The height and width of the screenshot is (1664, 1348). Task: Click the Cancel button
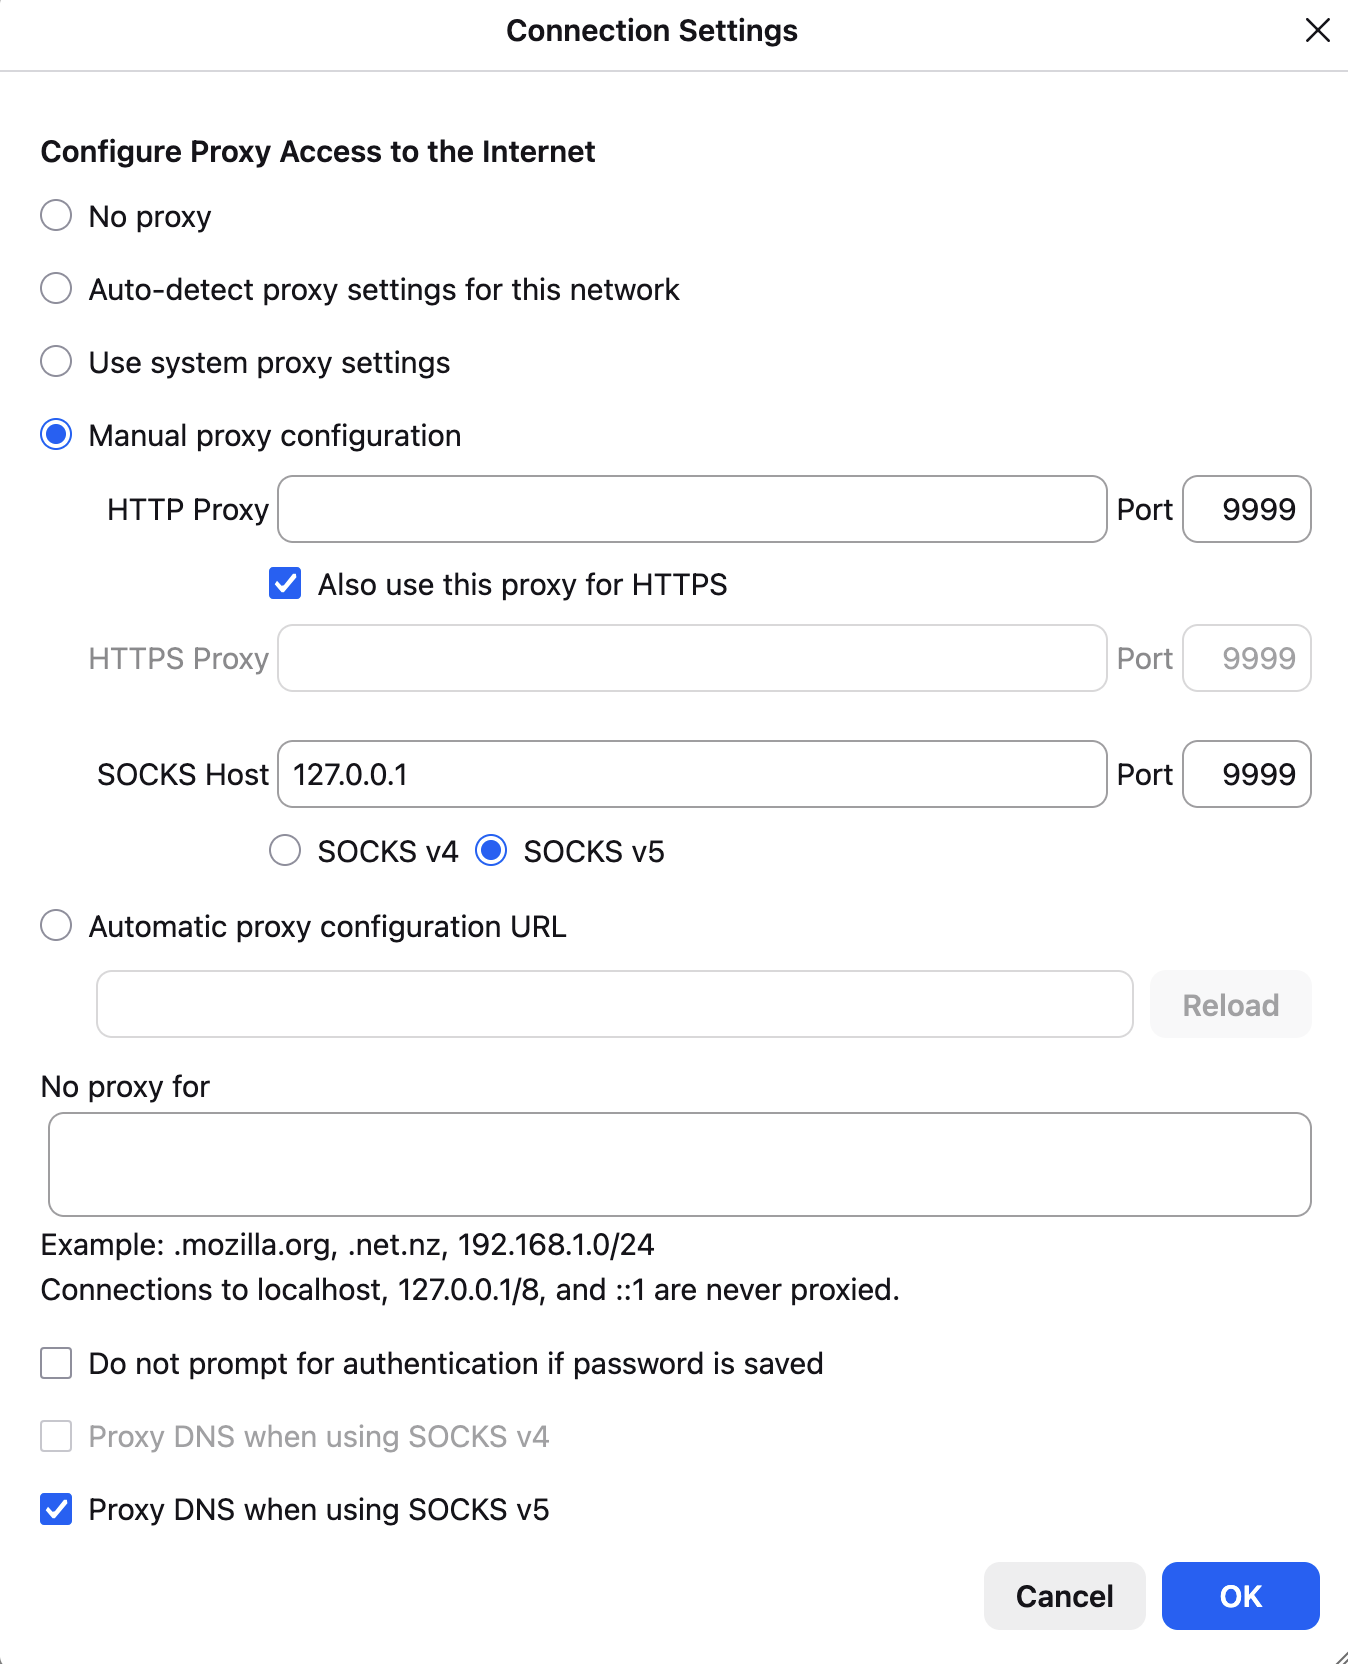[x=1064, y=1596]
